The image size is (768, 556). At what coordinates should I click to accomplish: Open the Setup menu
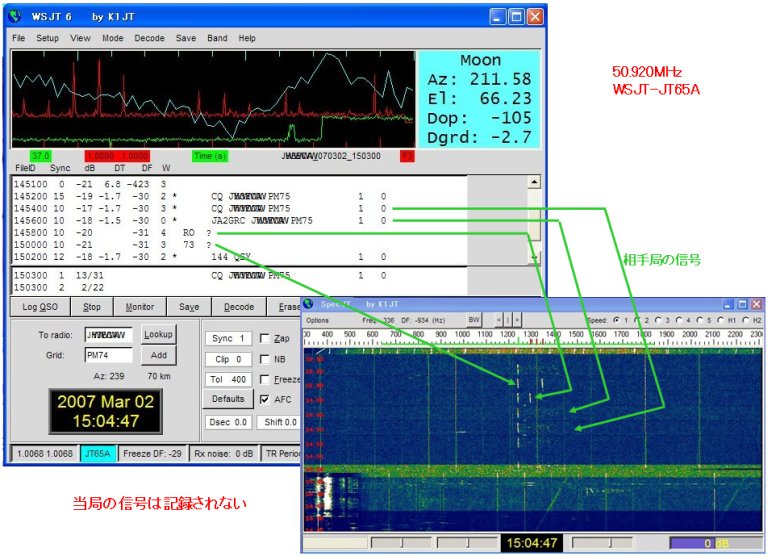pos(47,38)
